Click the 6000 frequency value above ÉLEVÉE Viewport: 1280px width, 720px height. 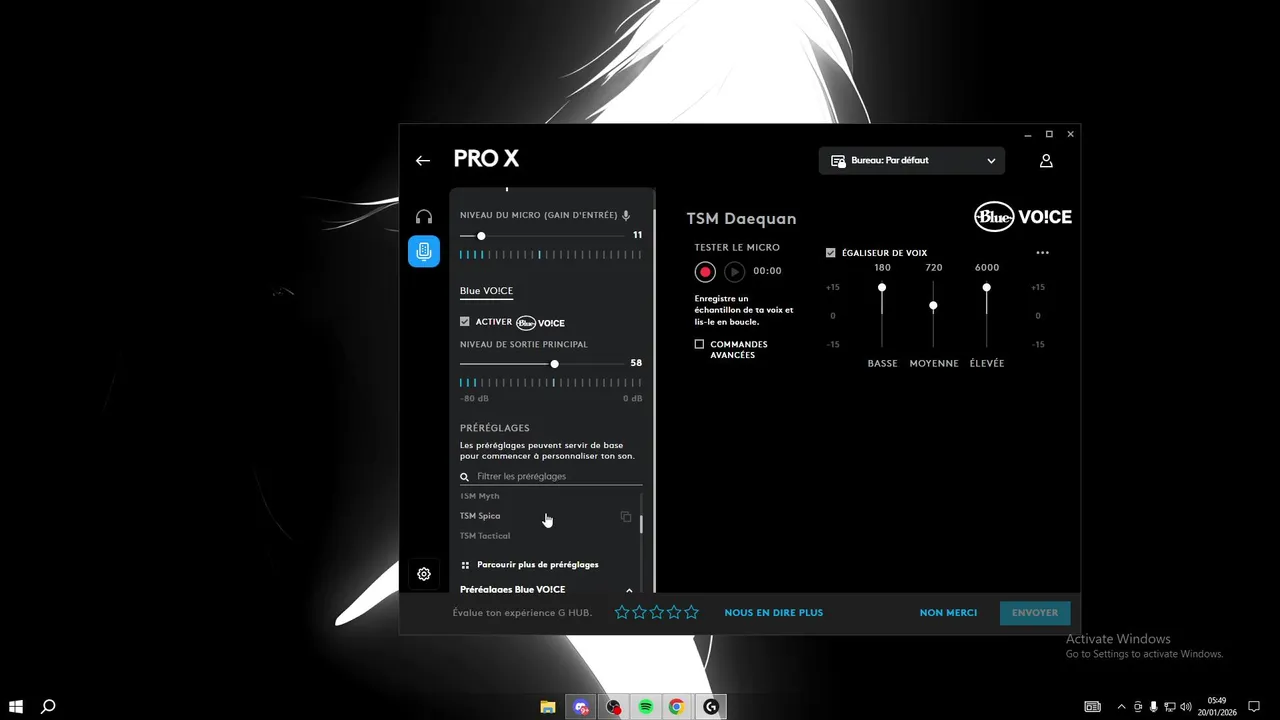(x=987, y=268)
